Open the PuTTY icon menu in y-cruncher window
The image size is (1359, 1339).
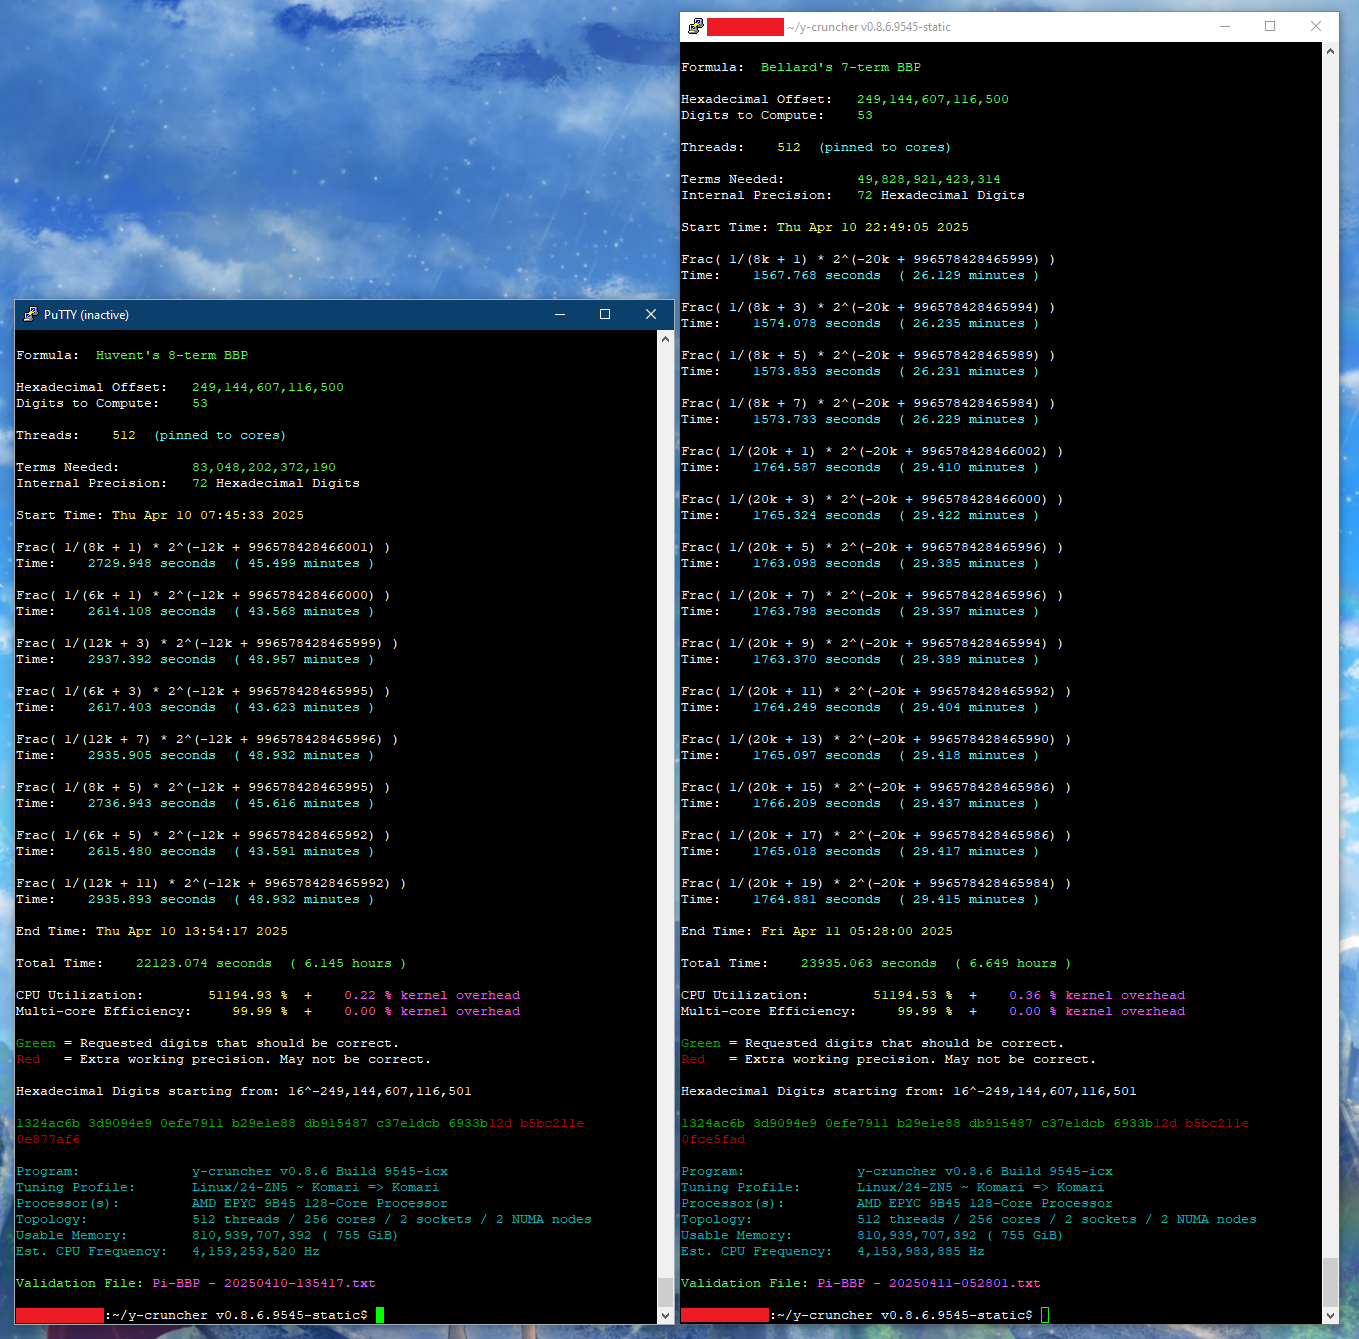695,27
